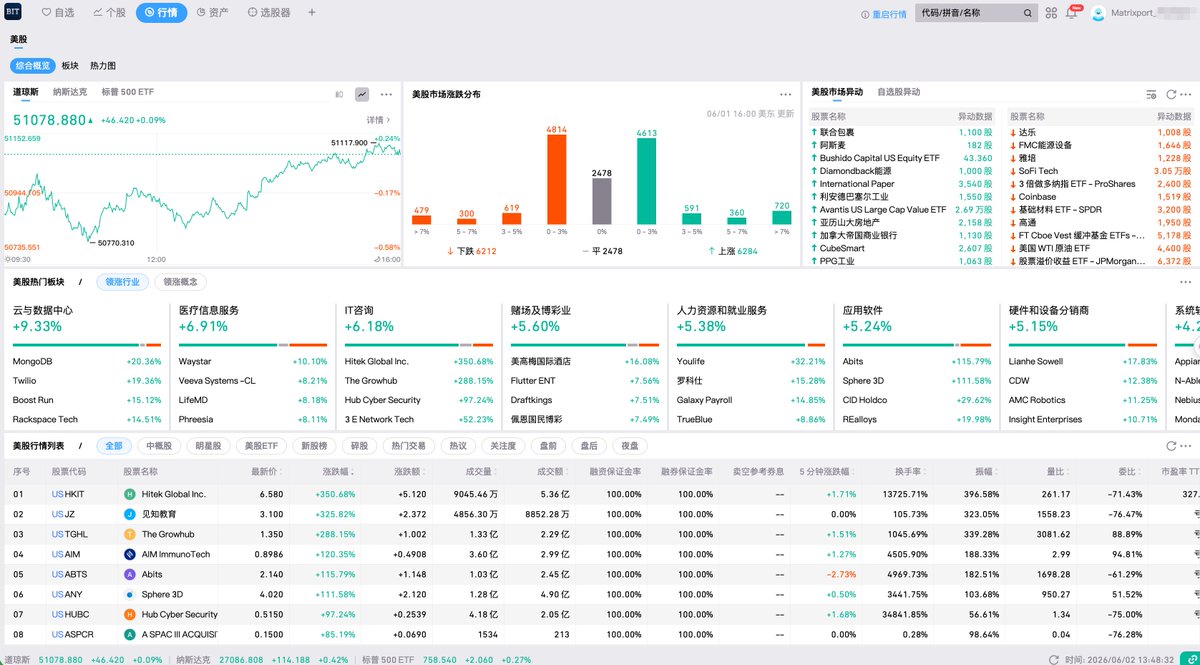Screen dimensions: 1200x665
Task: Open filter settings in 美股市场异动
Action: click(x=1151, y=94)
